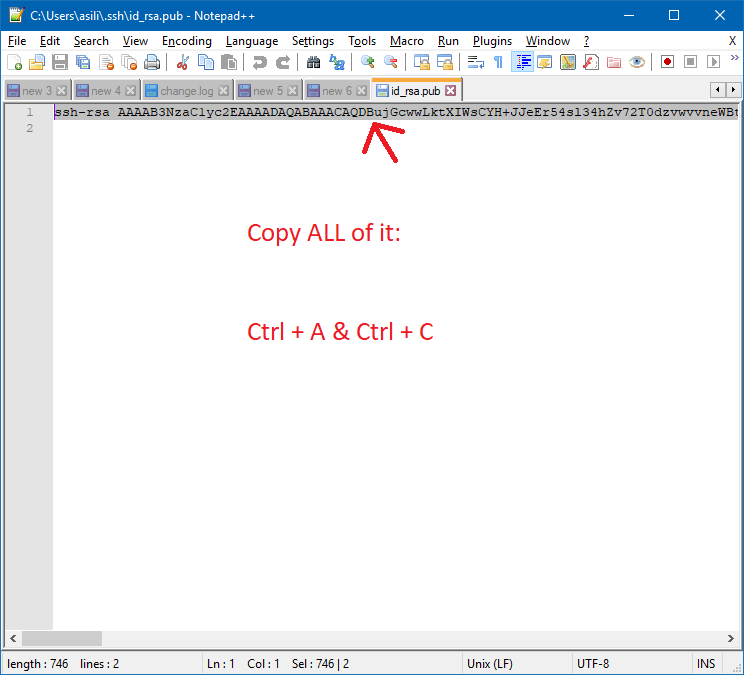Close the new 4 tab
Screen dimensions: 744x675
pyautogui.click(x=130, y=91)
